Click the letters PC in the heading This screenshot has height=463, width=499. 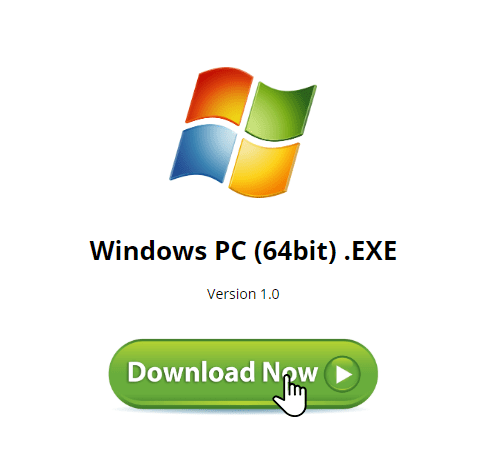pos(231,251)
